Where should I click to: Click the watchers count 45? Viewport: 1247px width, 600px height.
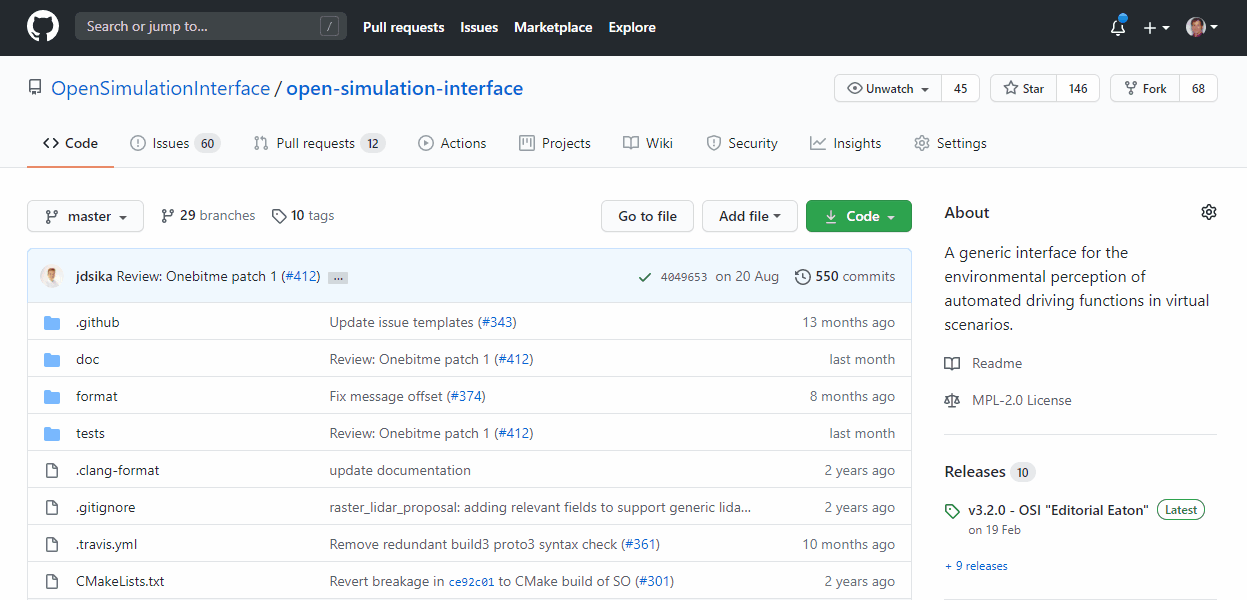961,88
